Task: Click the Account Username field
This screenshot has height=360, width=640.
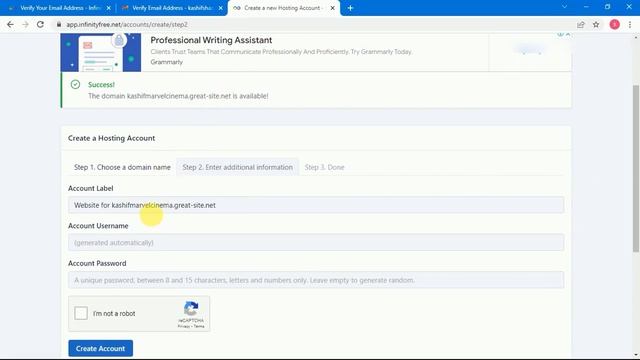Action: point(316,242)
